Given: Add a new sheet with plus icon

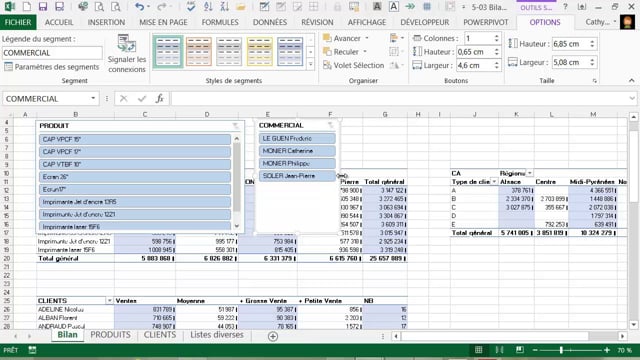Looking at the screenshot, I should coord(273,336).
